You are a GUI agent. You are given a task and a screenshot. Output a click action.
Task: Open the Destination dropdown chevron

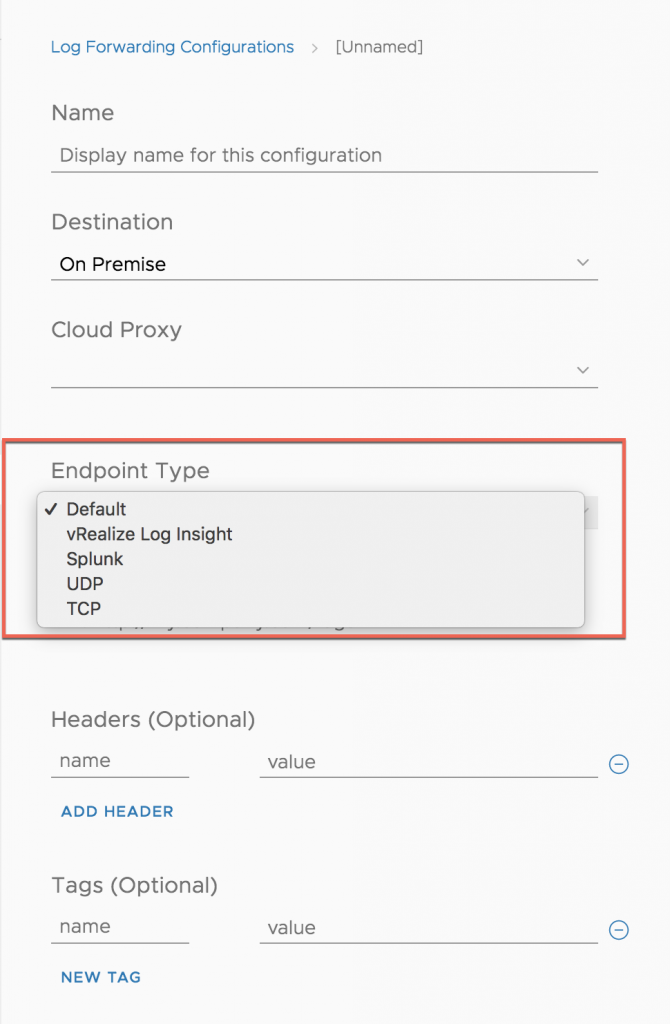[x=582, y=263]
